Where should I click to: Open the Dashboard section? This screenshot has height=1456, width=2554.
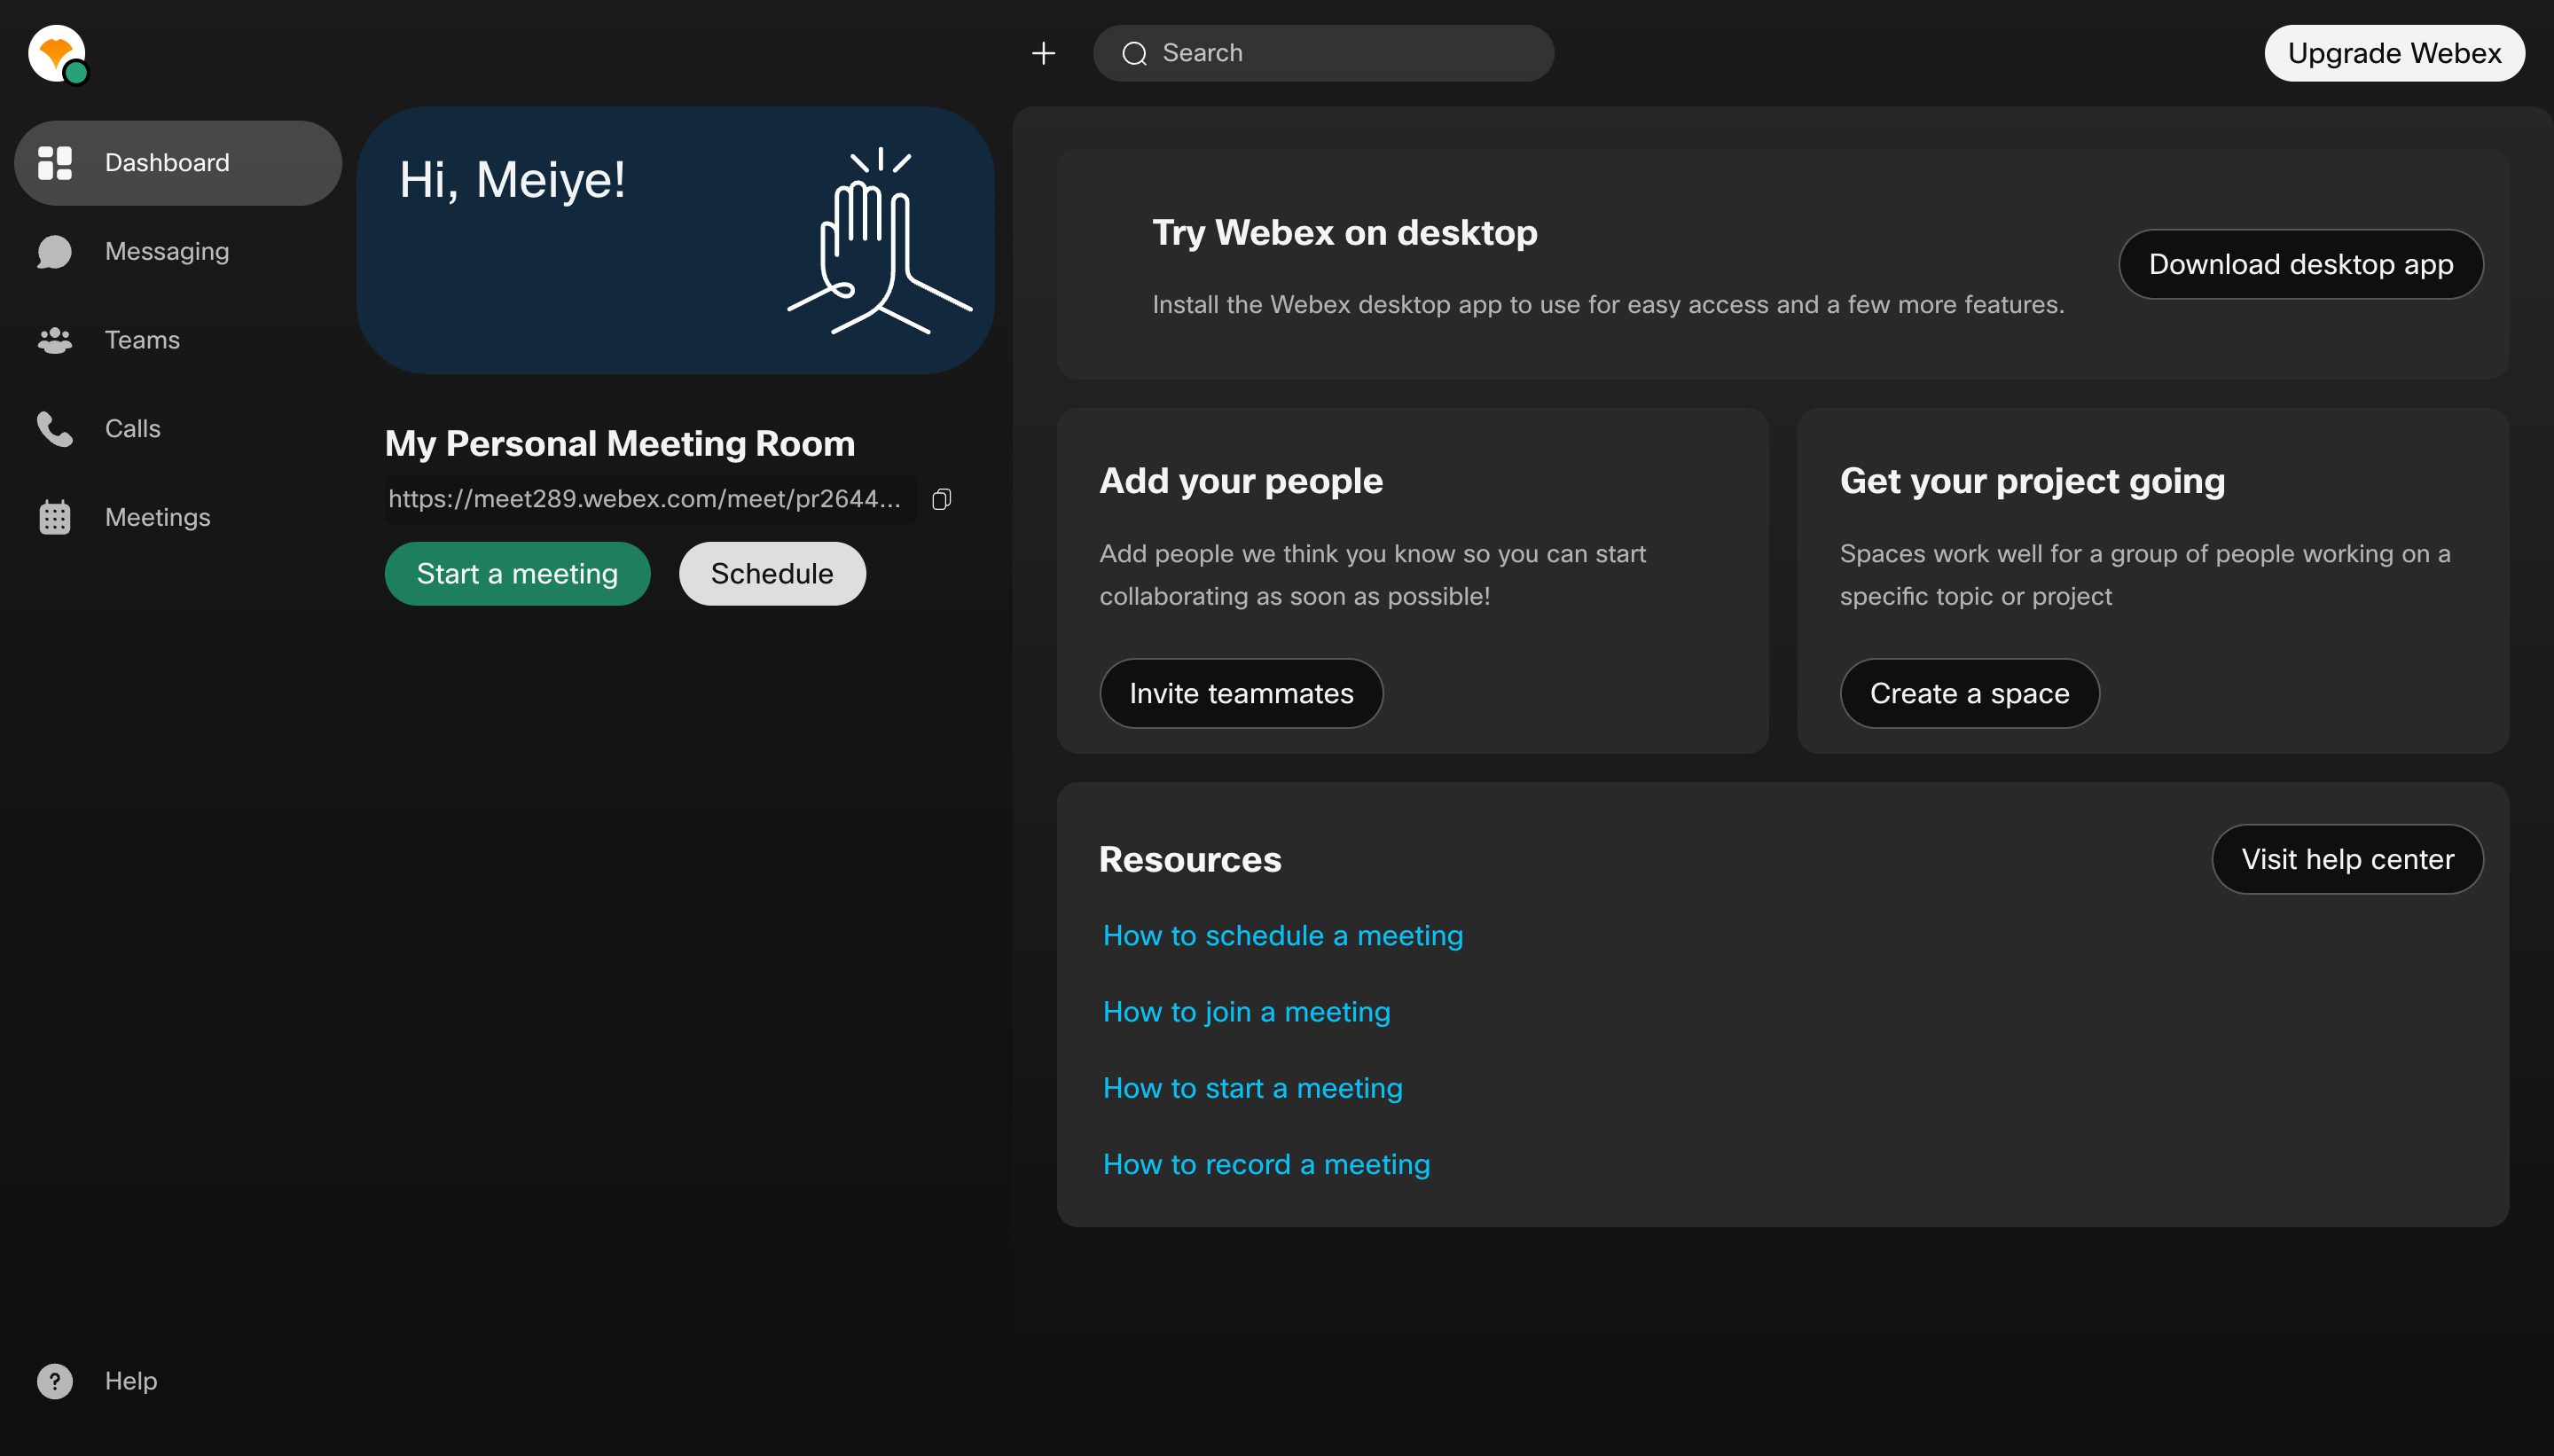click(x=178, y=163)
